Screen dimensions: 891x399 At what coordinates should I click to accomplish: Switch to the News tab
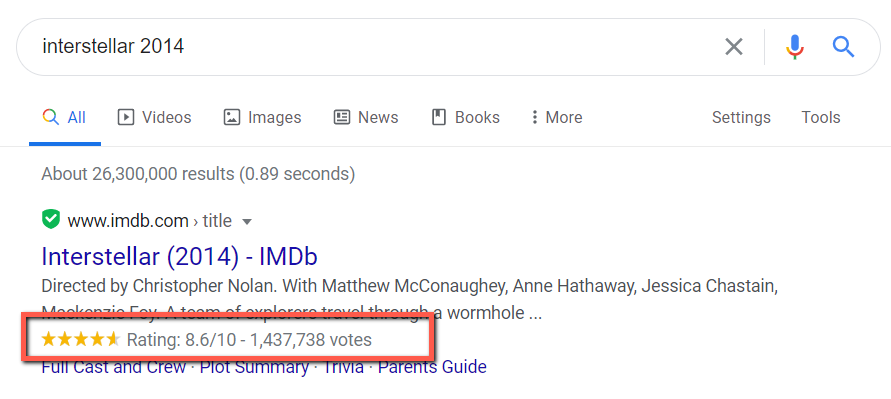[x=366, y=118]
